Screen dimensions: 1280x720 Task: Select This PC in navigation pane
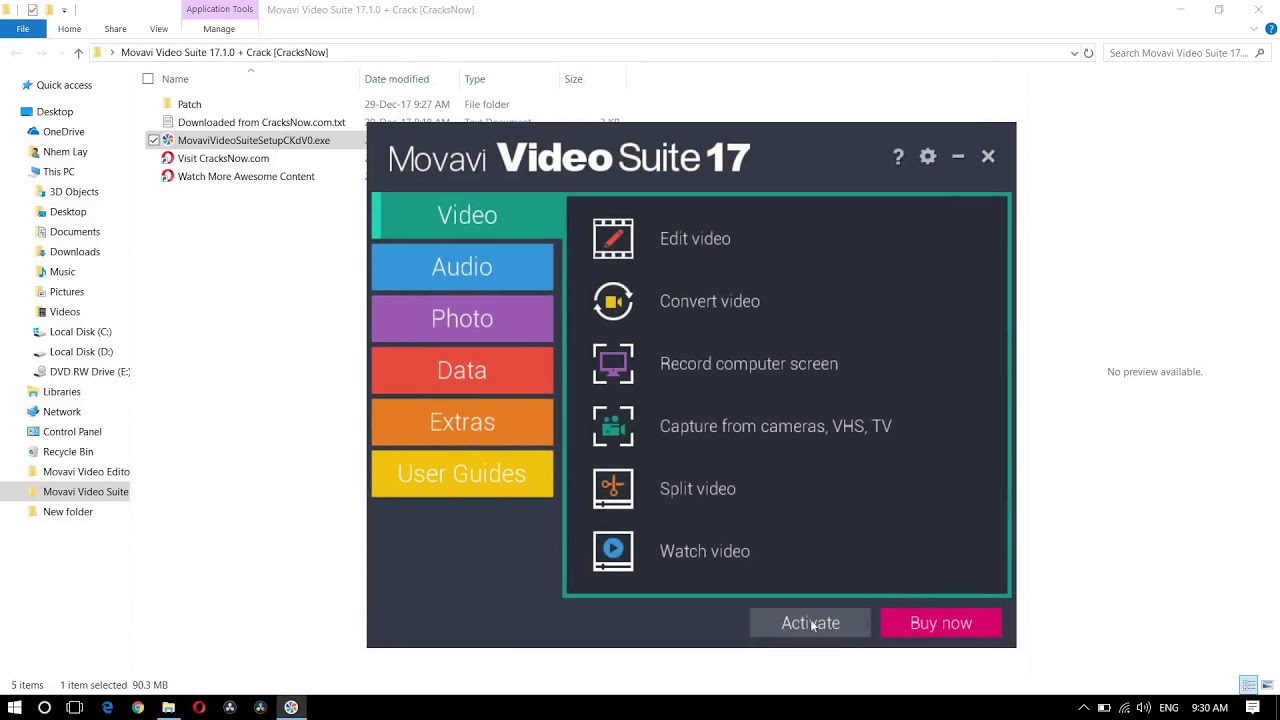(58, 171)
